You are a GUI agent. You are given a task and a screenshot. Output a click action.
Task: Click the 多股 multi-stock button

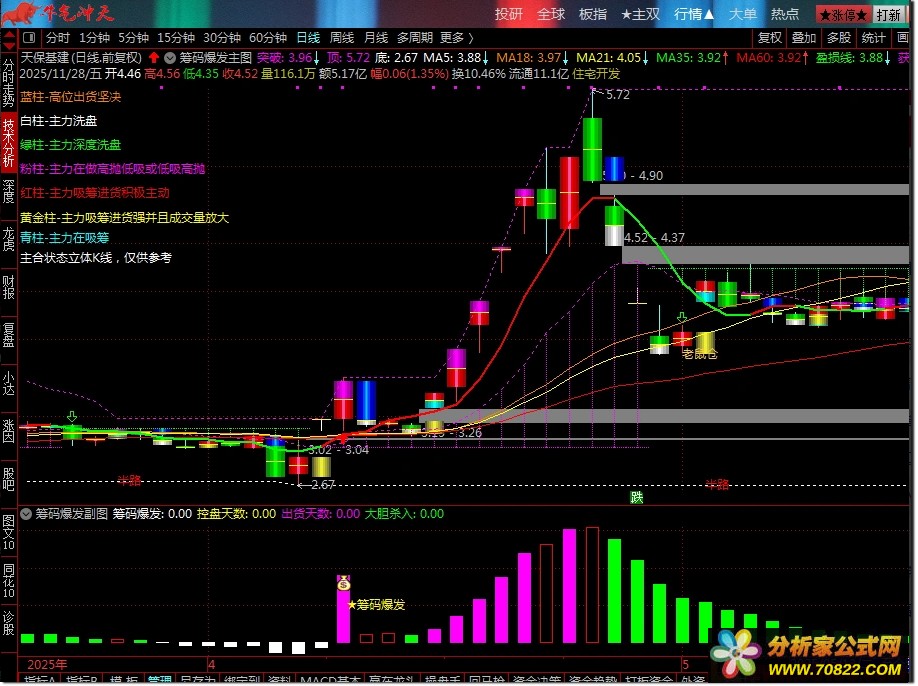(x=838, y=38)
